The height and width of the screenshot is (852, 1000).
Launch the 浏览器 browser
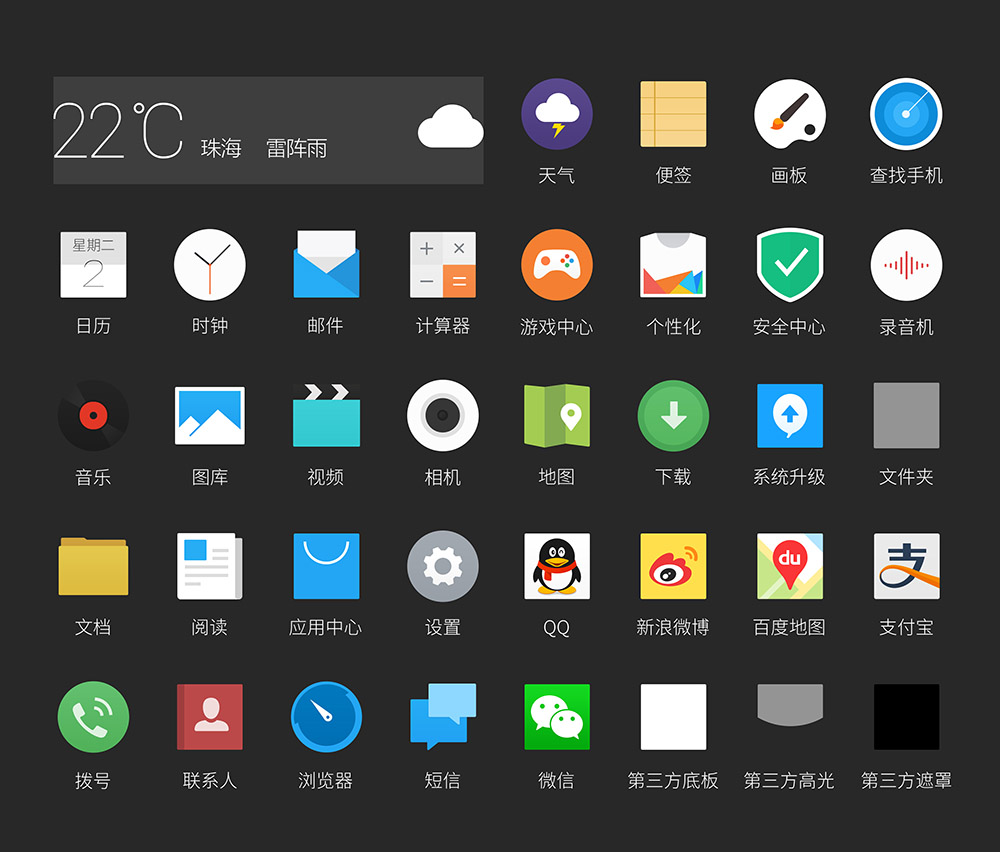point(325,717)
